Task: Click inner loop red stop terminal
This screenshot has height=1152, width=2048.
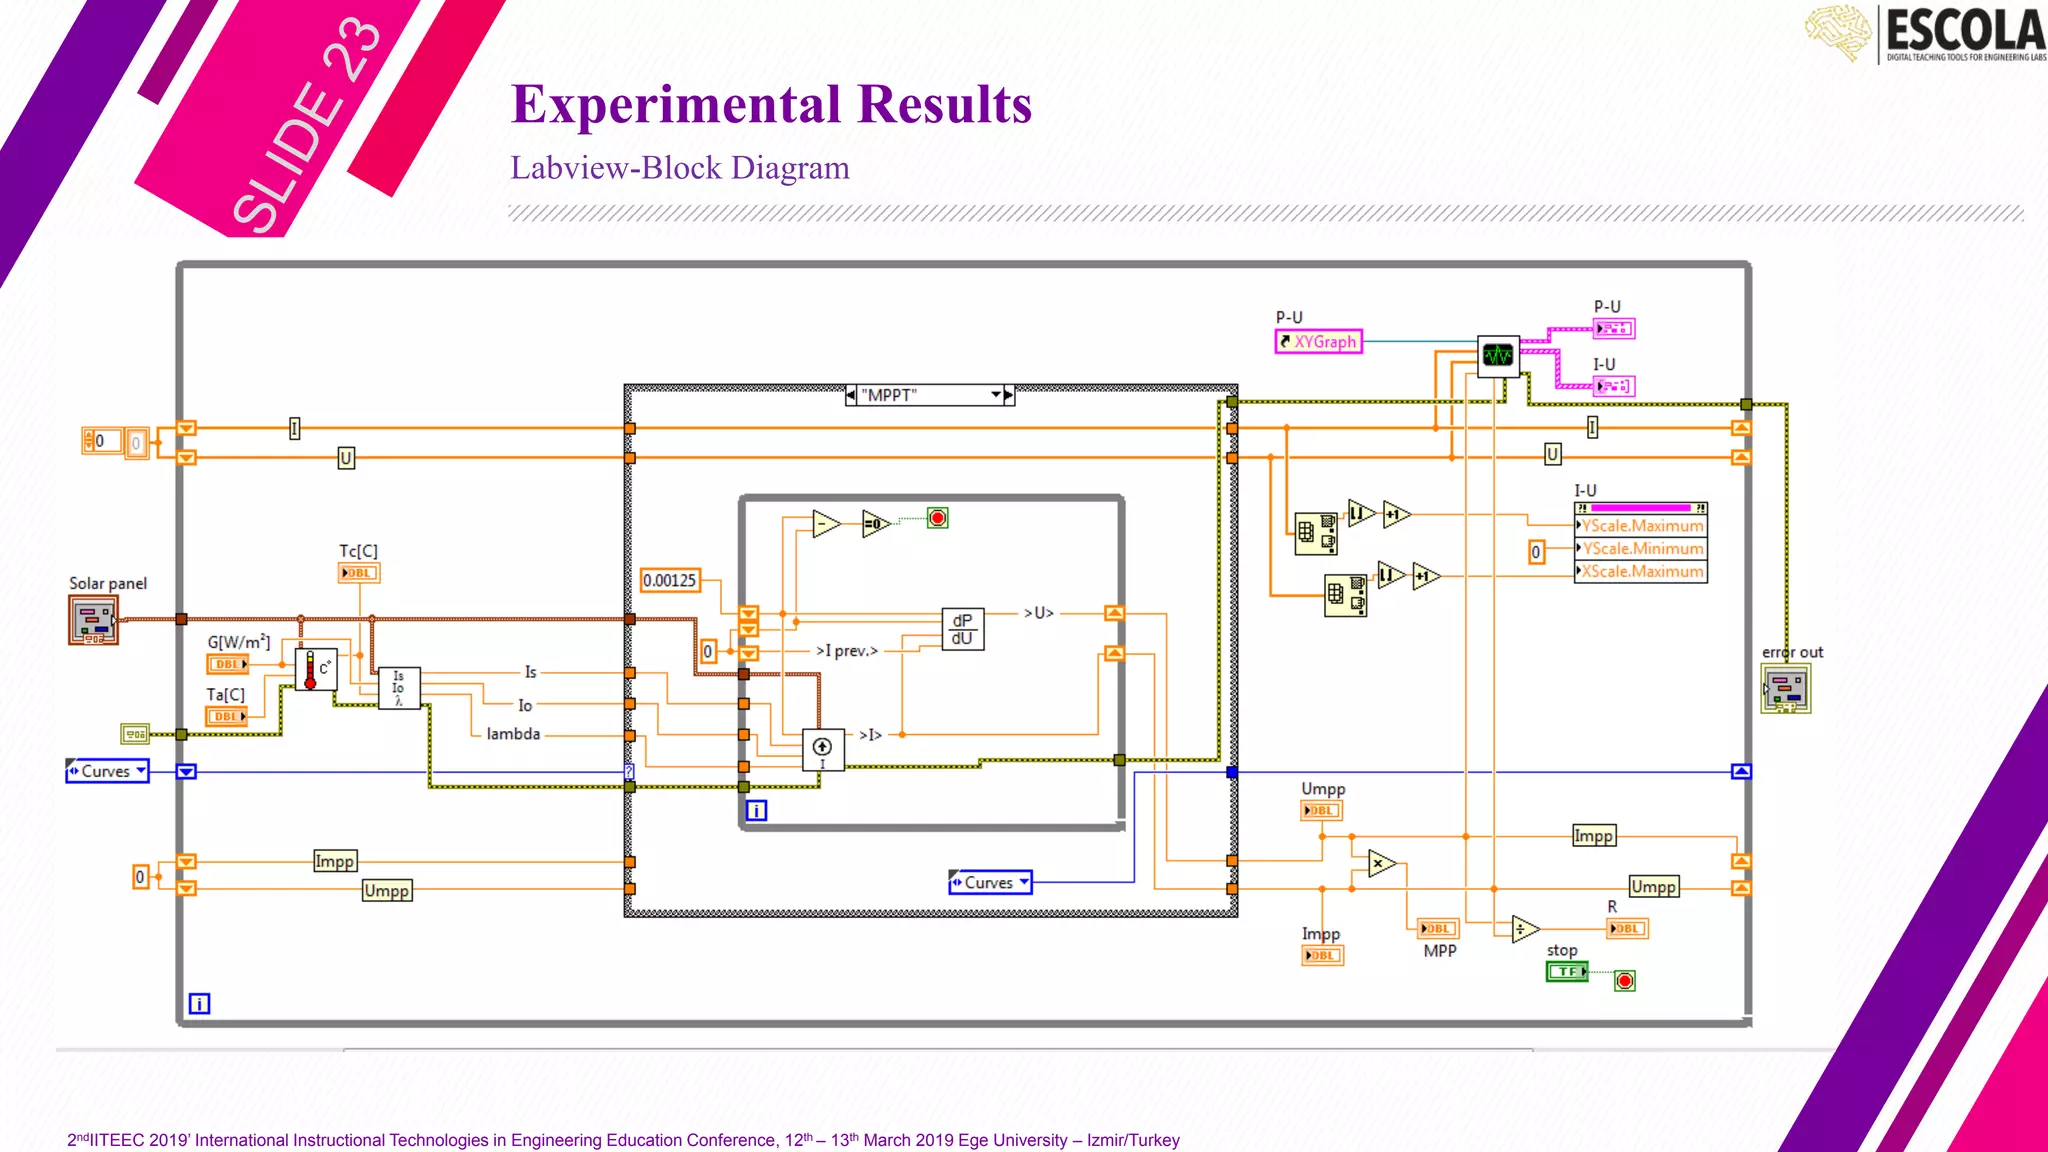Action: [x=937, y=518]
